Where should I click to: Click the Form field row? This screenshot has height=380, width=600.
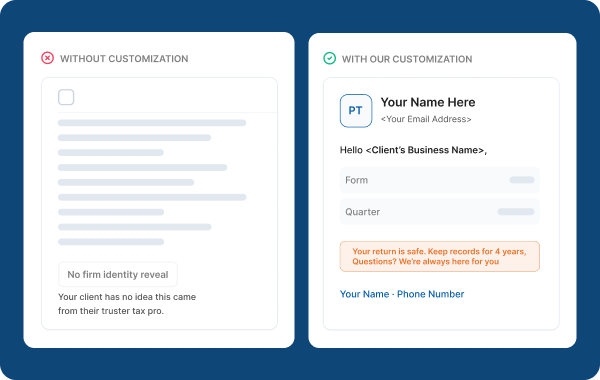pos(440,180)
